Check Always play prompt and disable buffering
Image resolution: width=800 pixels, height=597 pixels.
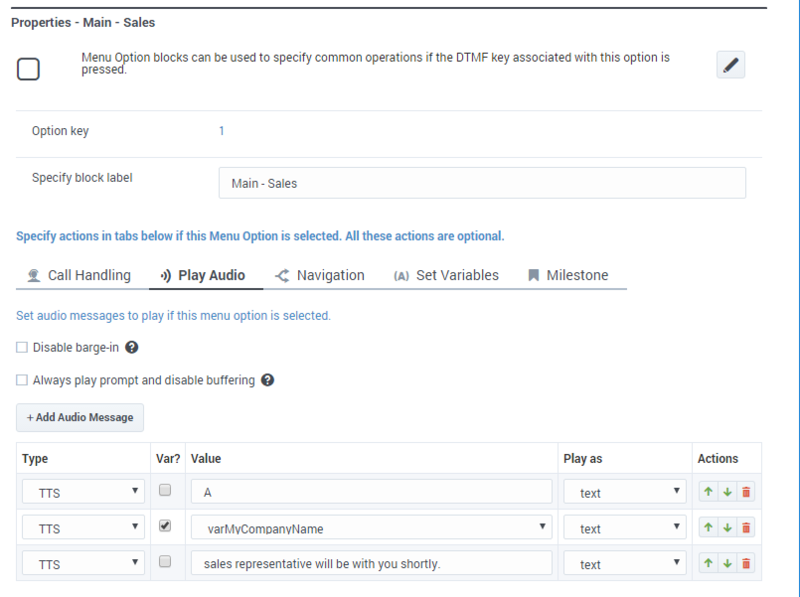tap(22, 380)
